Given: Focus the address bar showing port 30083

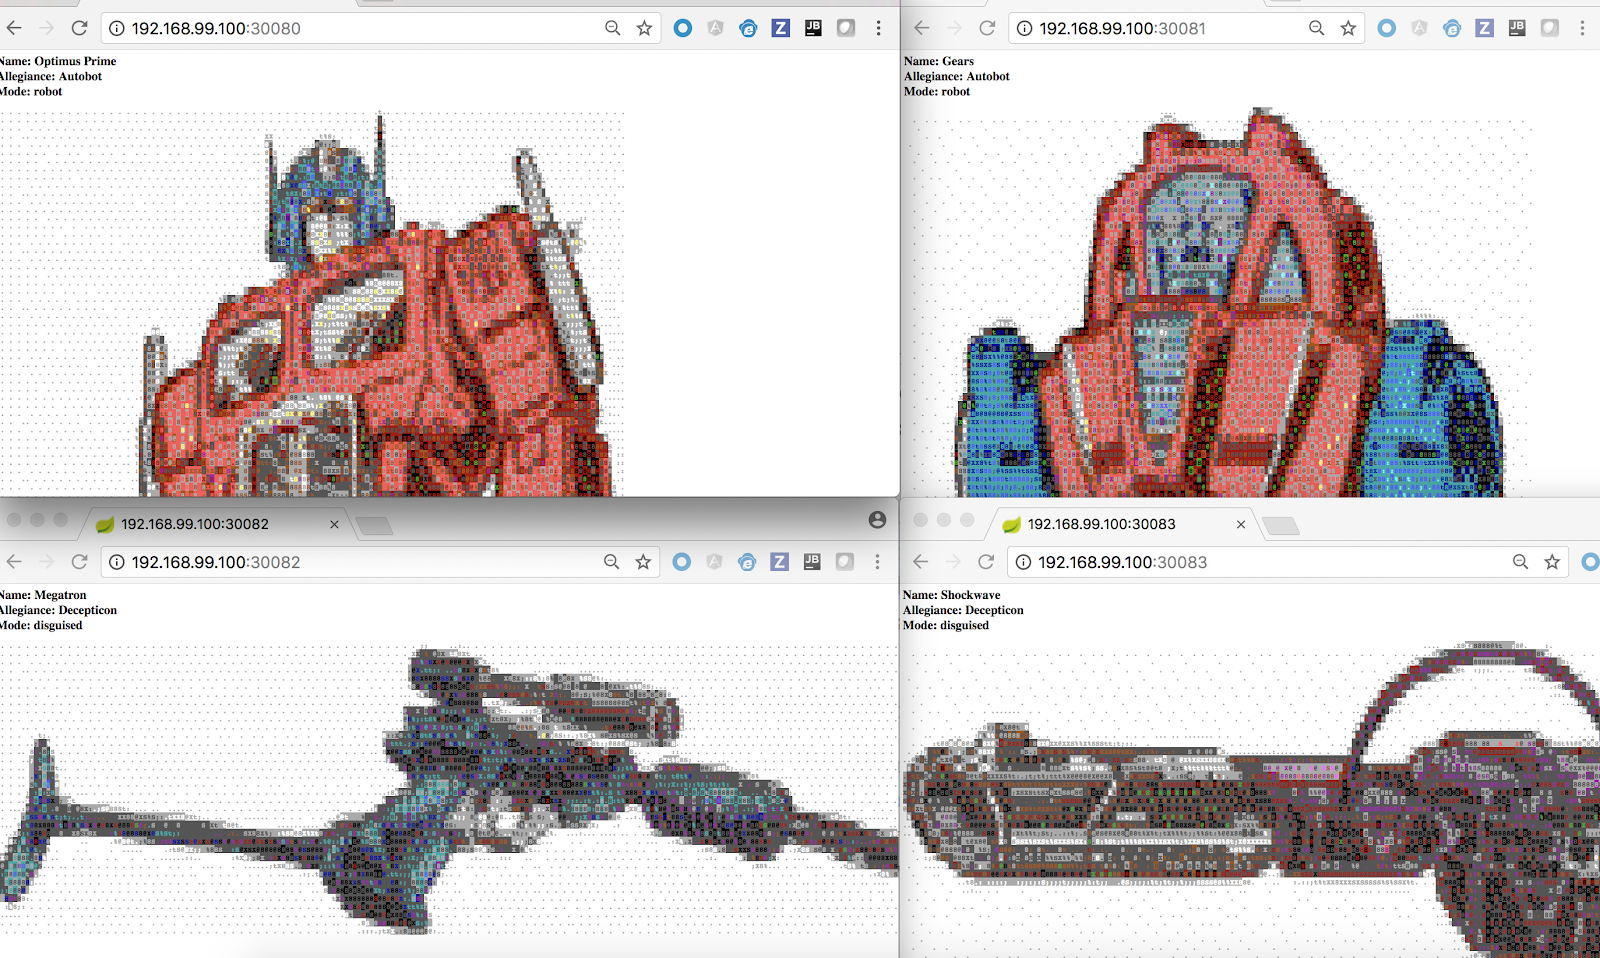Looking at the screenshot, I should coord(1289,562).
